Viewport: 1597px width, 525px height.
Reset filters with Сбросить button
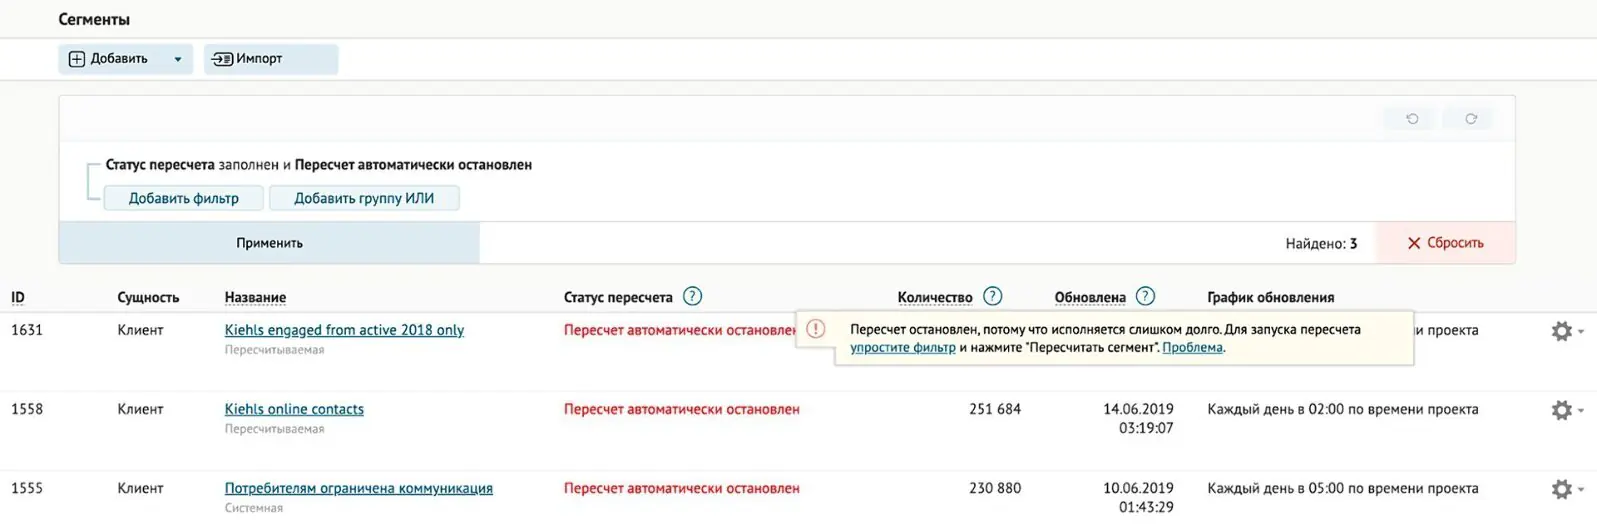pyautogui.click(x=1445, y=243)
